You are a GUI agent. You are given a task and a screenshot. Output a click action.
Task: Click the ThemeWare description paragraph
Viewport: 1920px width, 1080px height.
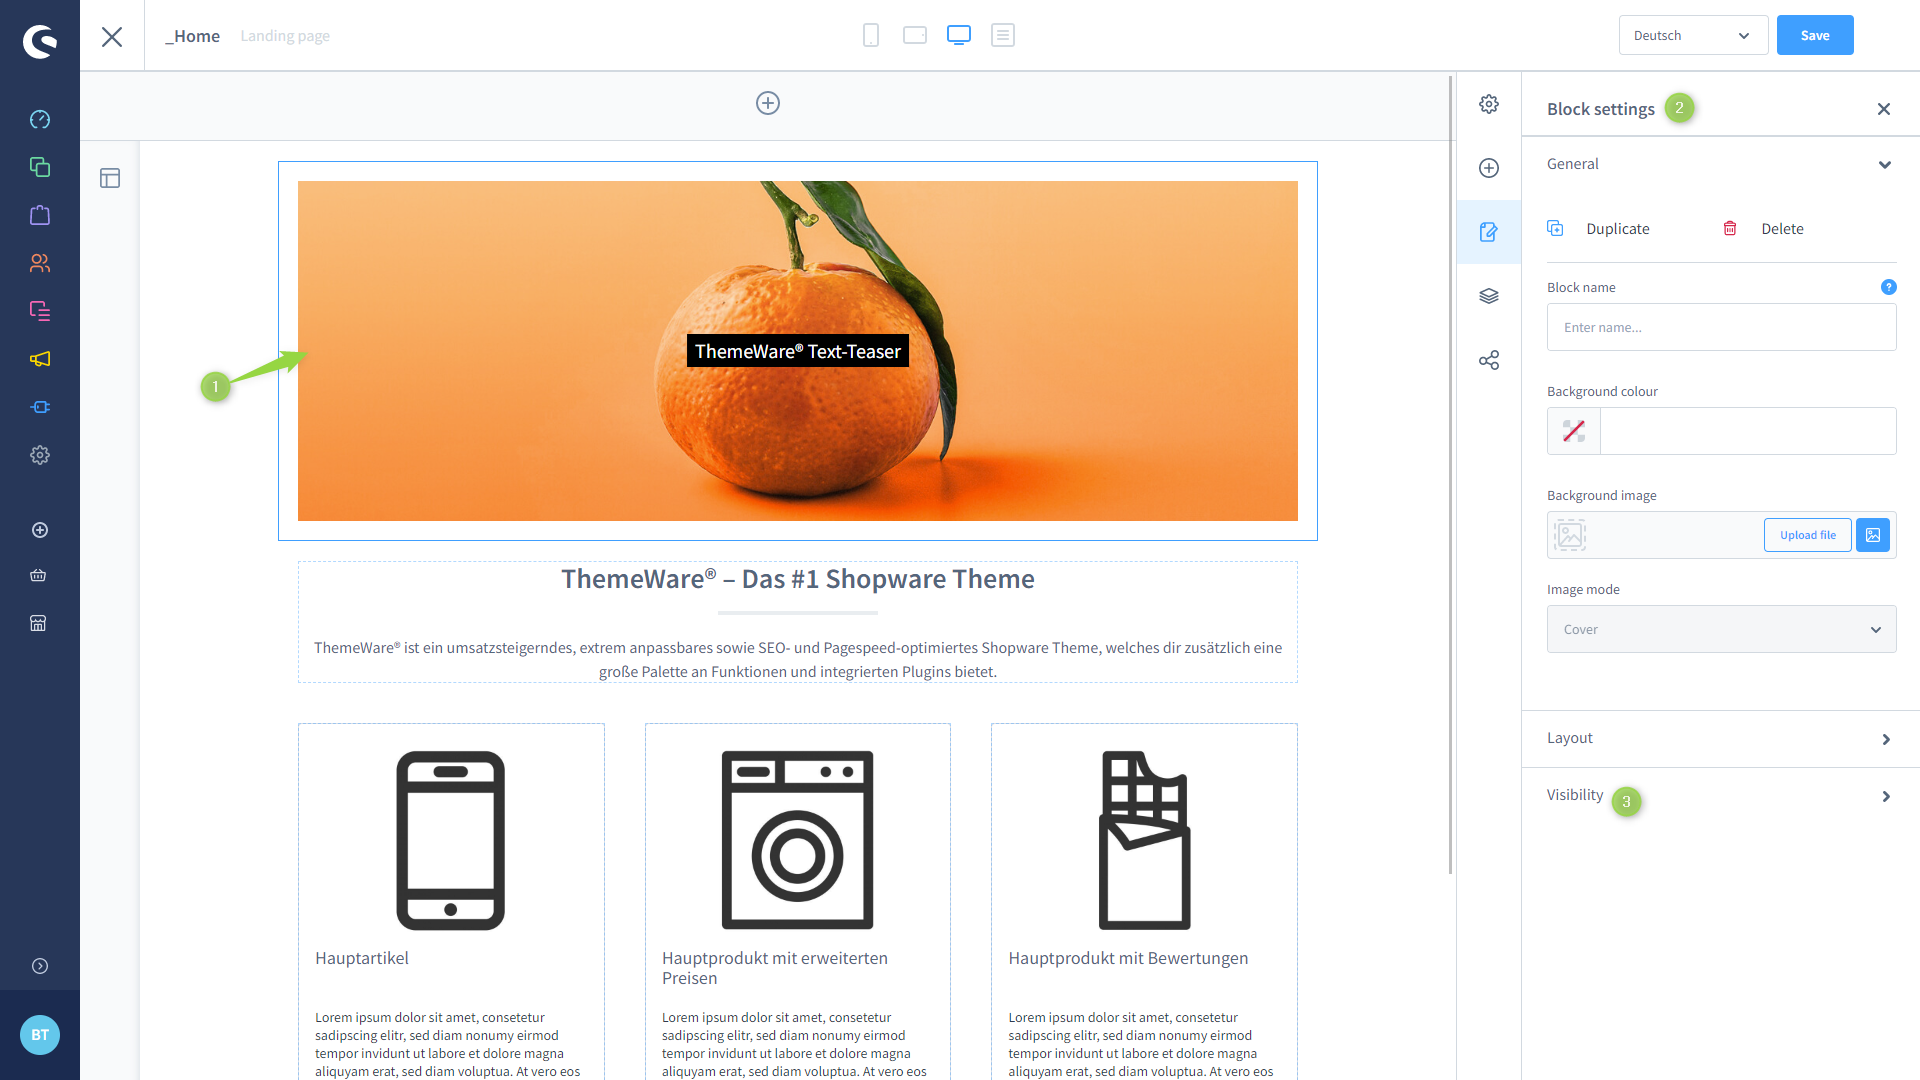798,660
